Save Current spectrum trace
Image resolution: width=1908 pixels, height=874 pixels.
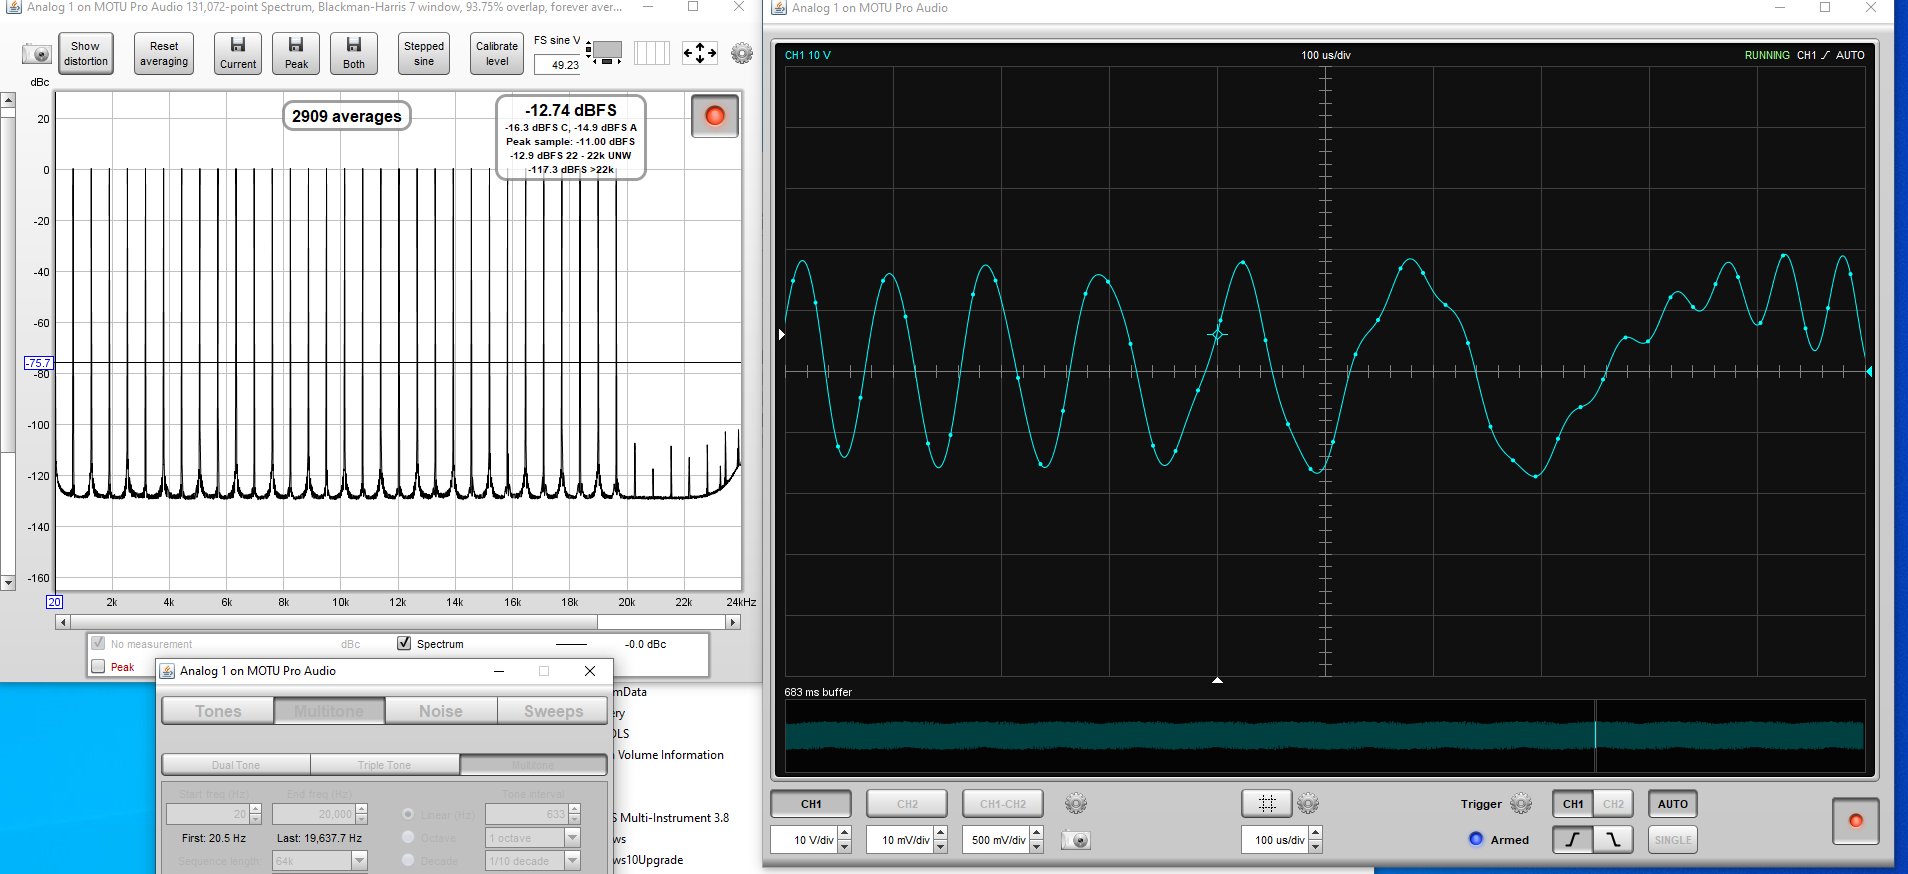238,53
